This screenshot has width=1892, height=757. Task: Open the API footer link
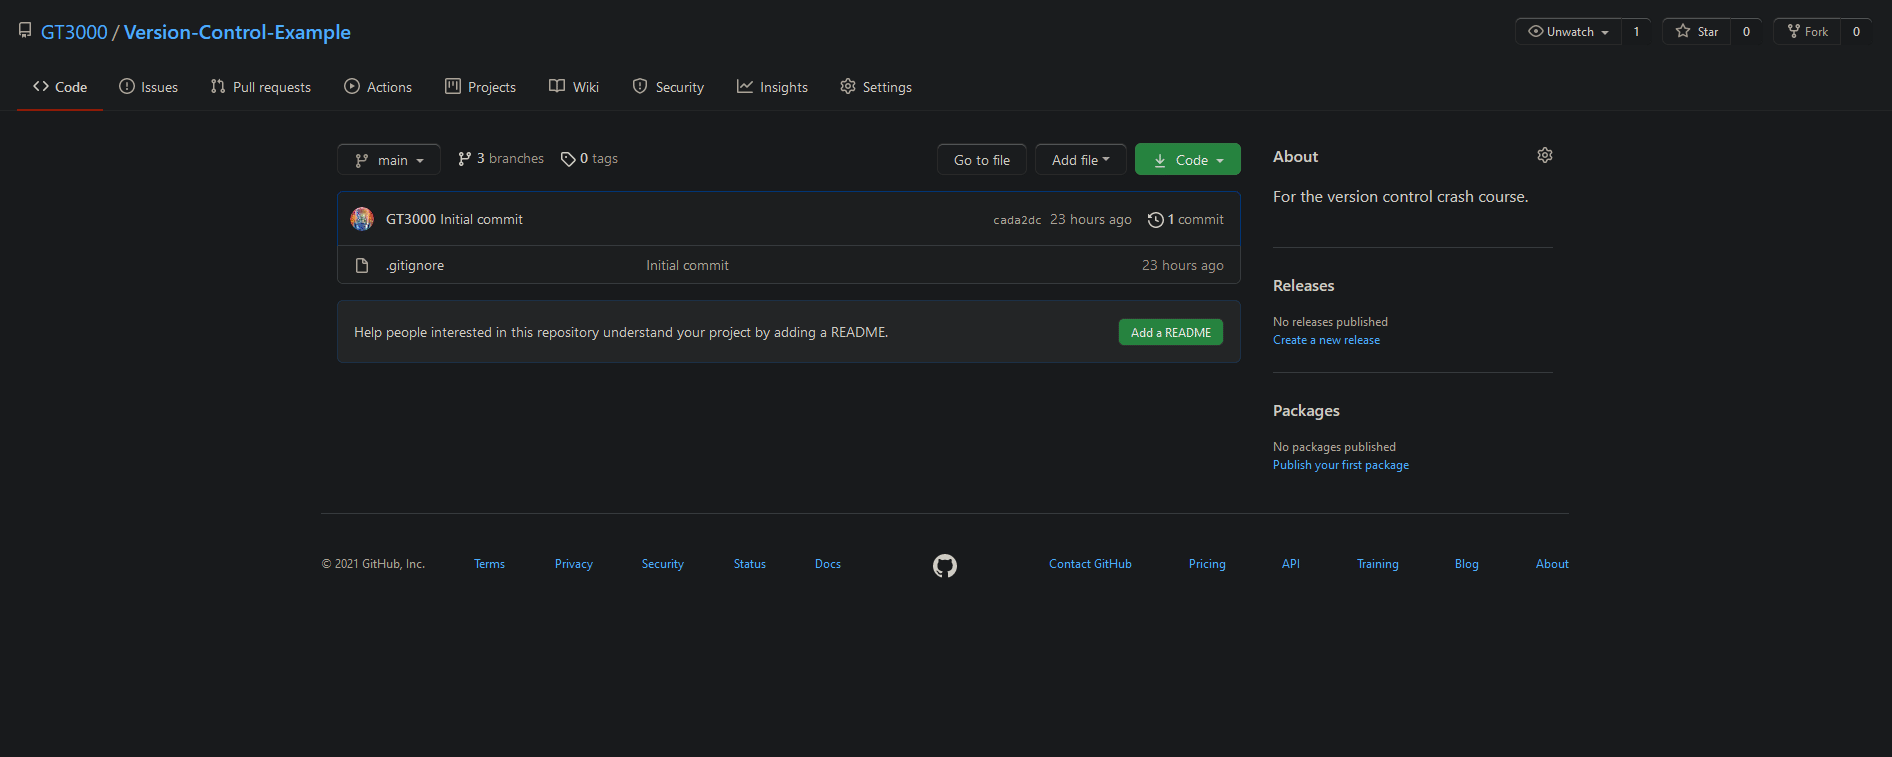coord(1291,564)
